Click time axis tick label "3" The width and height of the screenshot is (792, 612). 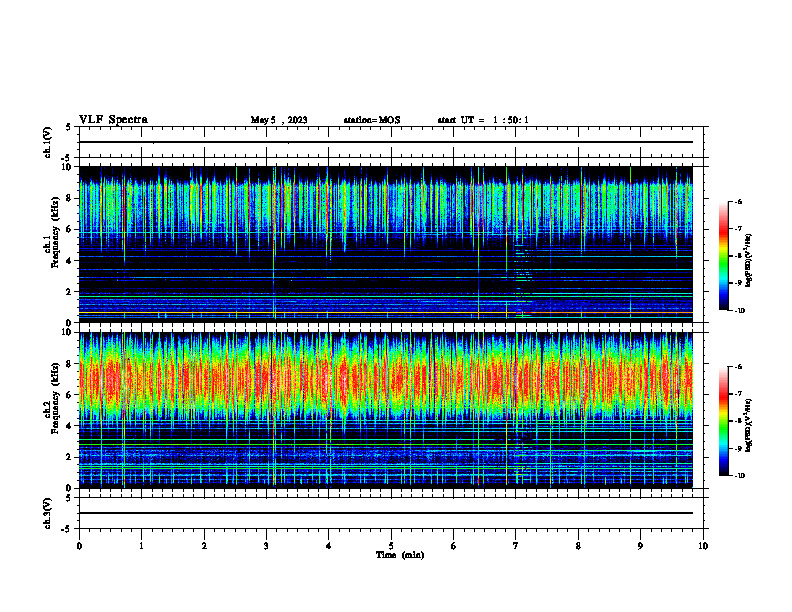coord(266,546)
